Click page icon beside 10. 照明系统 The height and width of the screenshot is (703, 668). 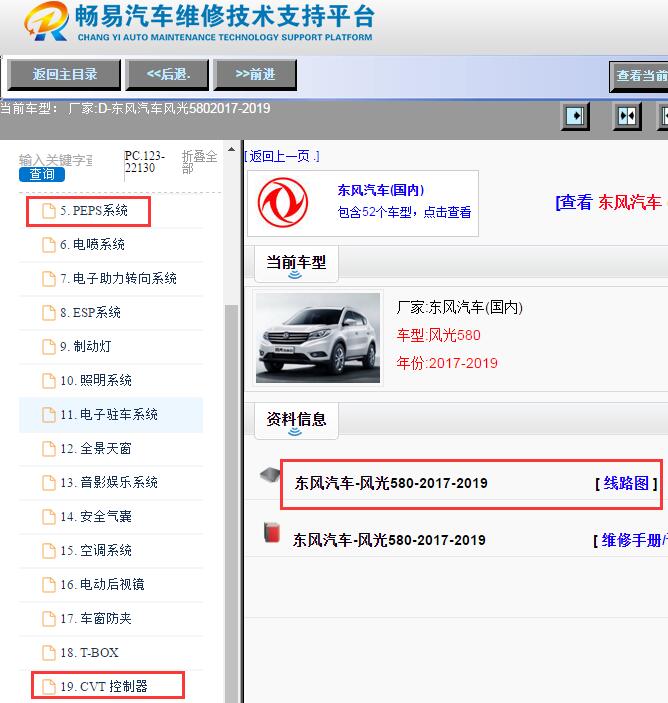coord(48,381)
